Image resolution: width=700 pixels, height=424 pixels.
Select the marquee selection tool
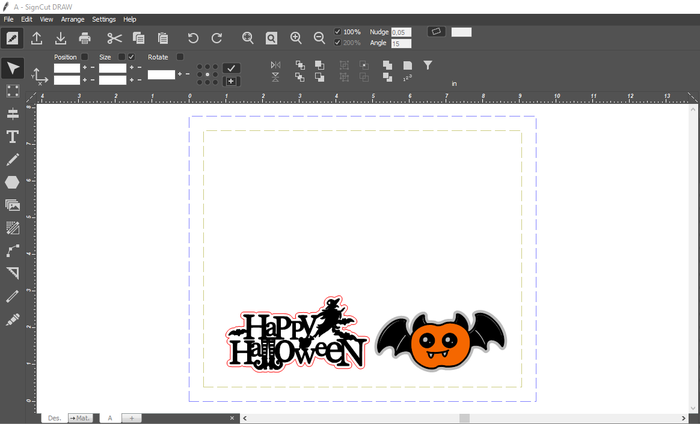(x=12, y=91)
